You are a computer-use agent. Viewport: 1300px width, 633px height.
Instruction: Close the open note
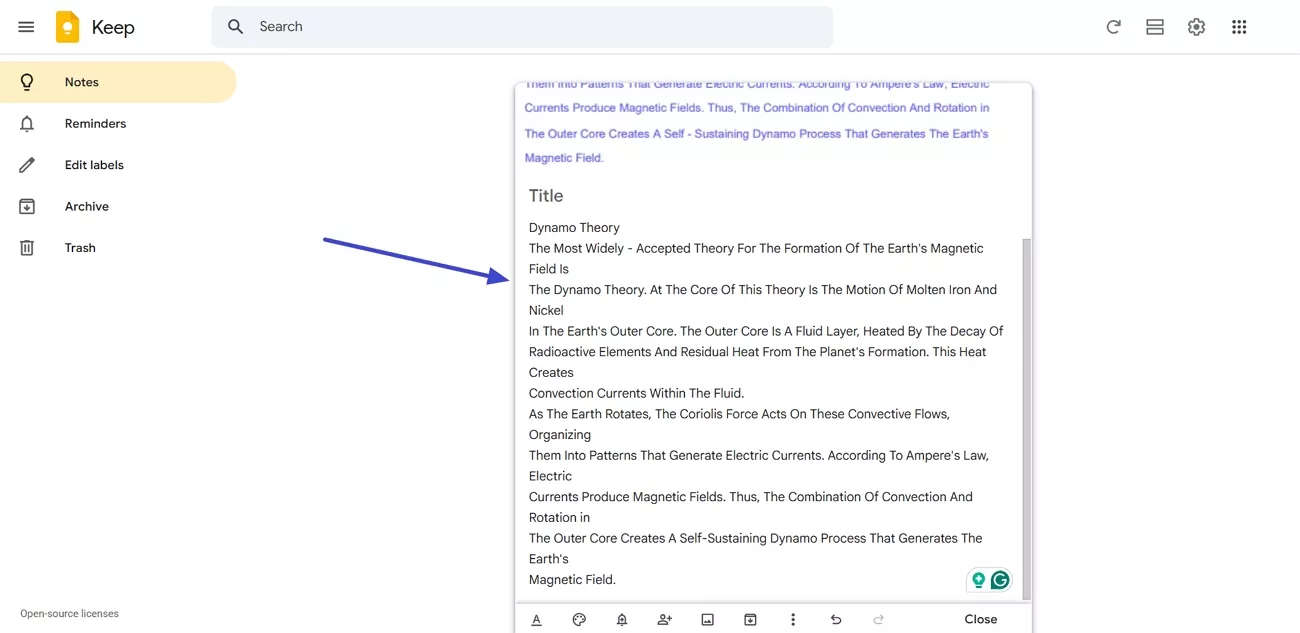pyautogui.click(x=980, y=619)
